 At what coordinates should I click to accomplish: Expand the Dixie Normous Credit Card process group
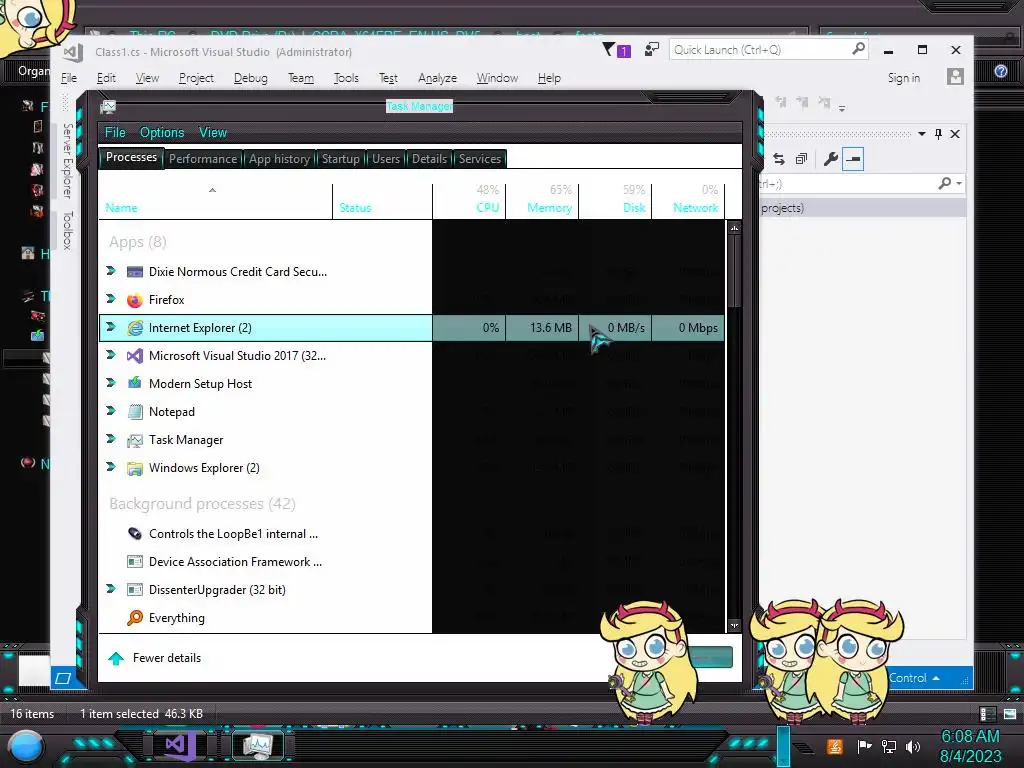pyautogui.click(x=111, y=271)
